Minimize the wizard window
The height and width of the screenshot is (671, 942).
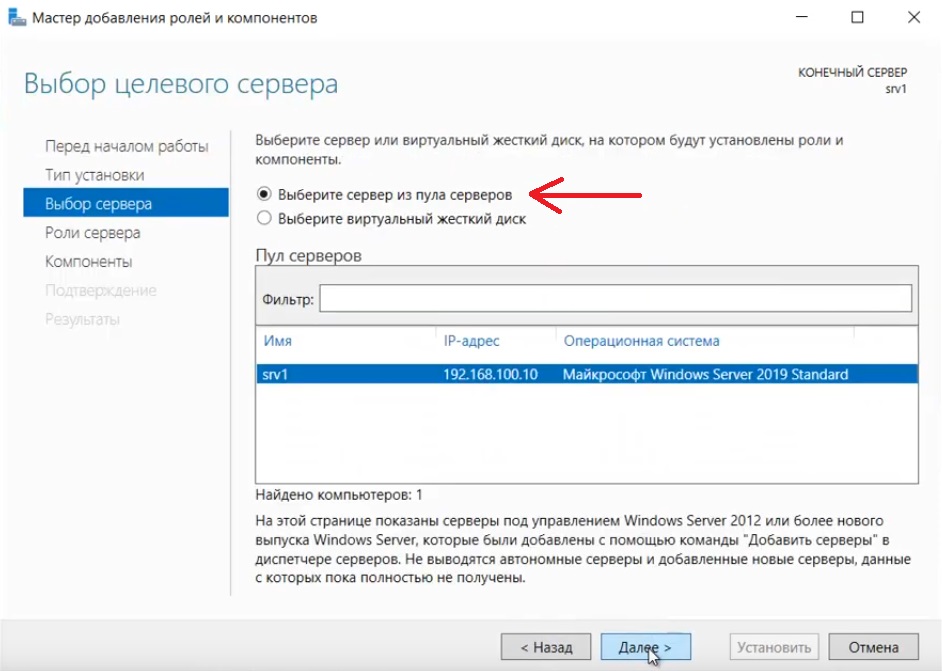tap(801, 18)
